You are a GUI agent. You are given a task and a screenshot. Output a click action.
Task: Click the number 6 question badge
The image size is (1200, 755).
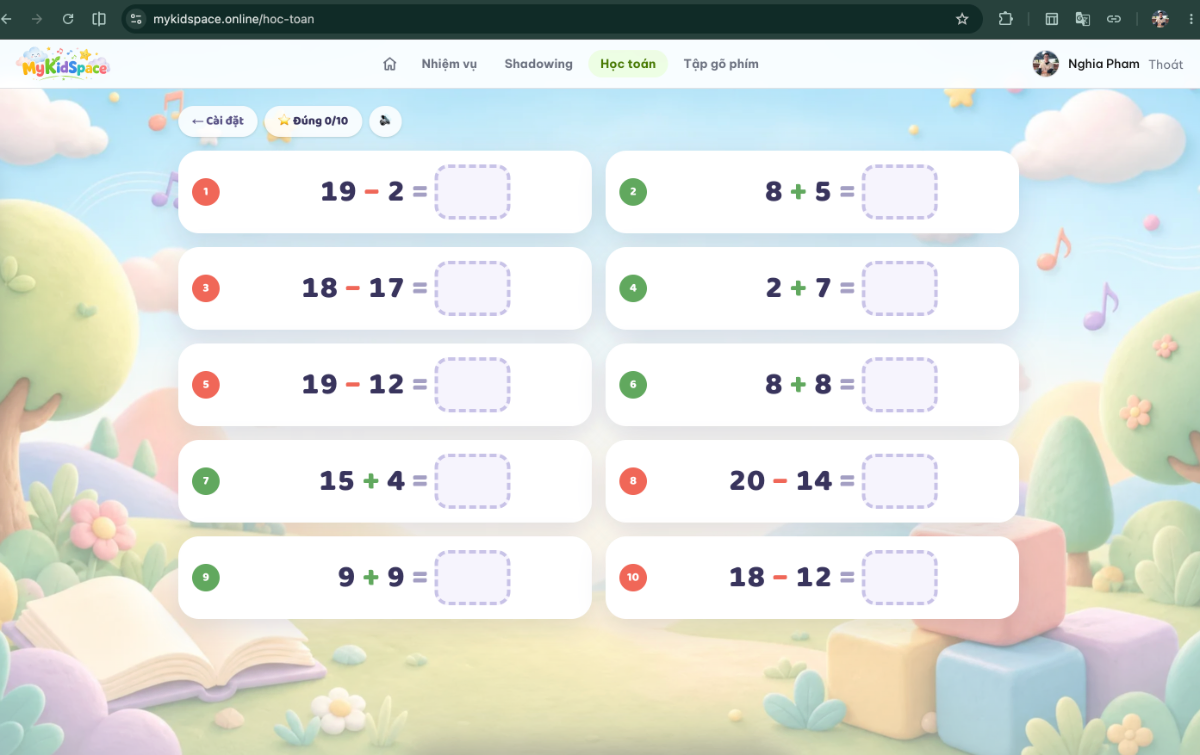click(x=633, y=385)
